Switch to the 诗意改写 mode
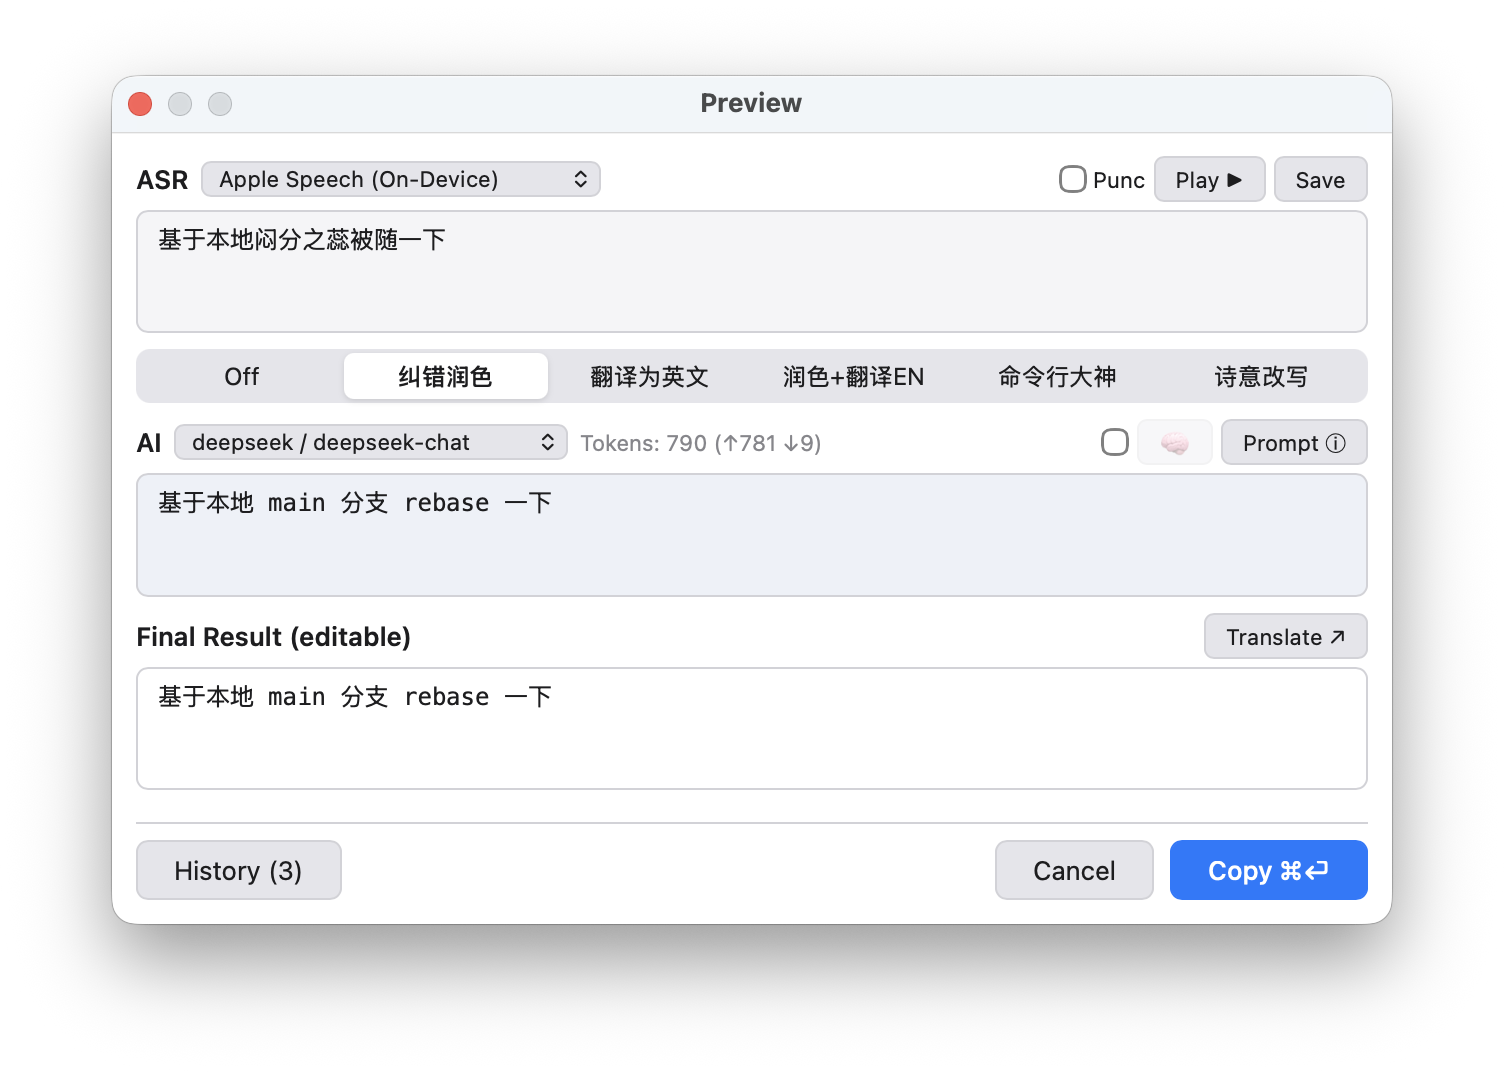Image resolution: width=1504 pixels, height=1072 pixels. coord(1261,376)
